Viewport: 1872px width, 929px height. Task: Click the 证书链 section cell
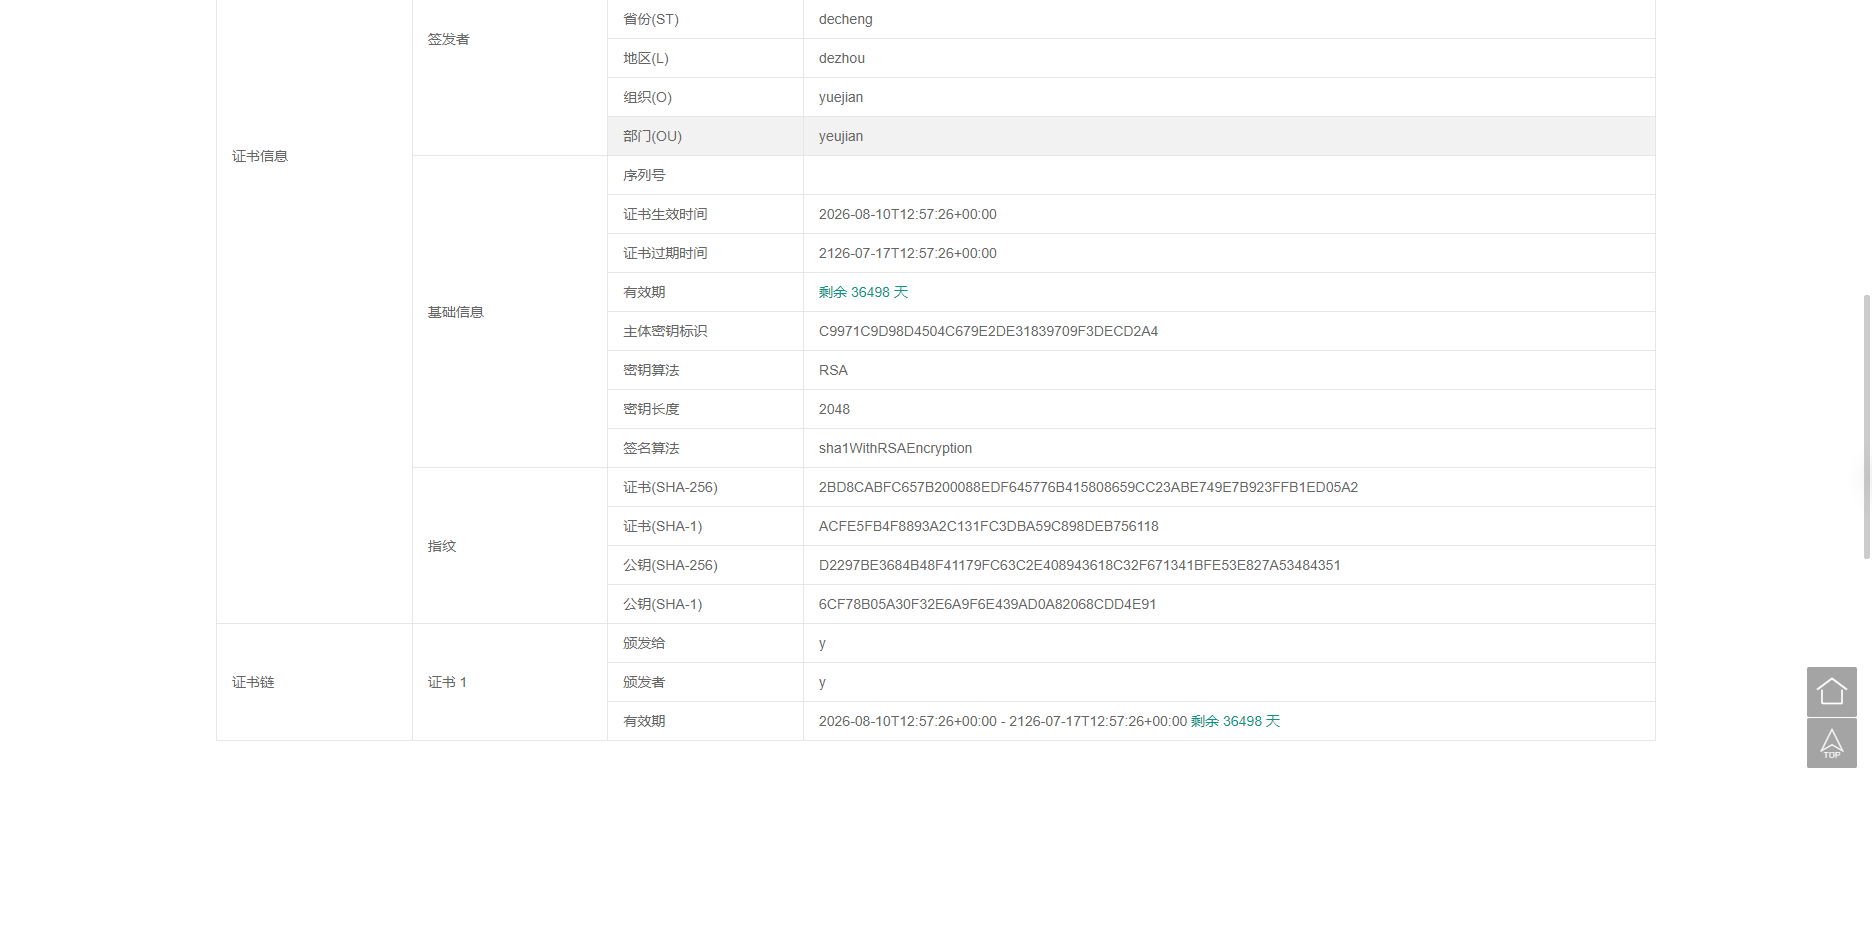tap(314, 682)
